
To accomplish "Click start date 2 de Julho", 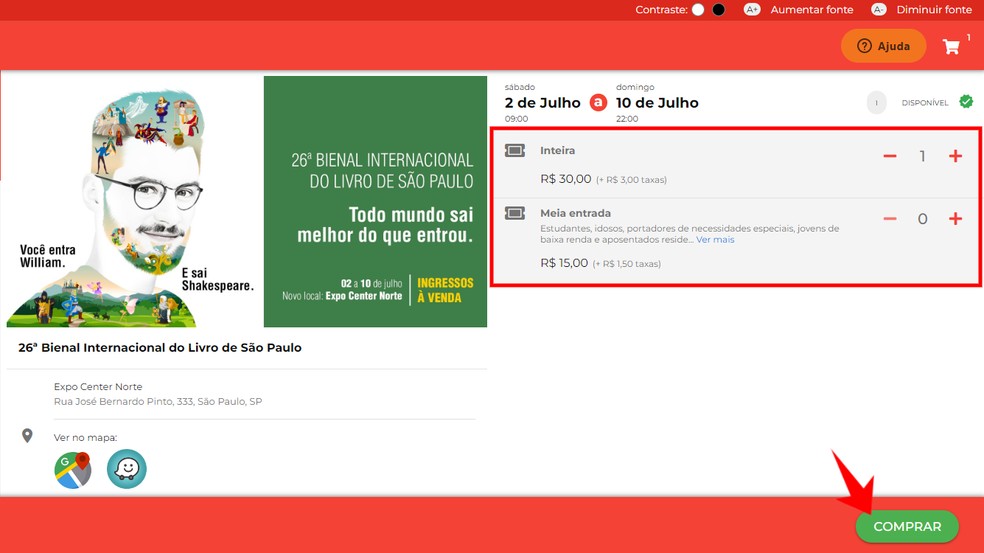I will 542,103.
